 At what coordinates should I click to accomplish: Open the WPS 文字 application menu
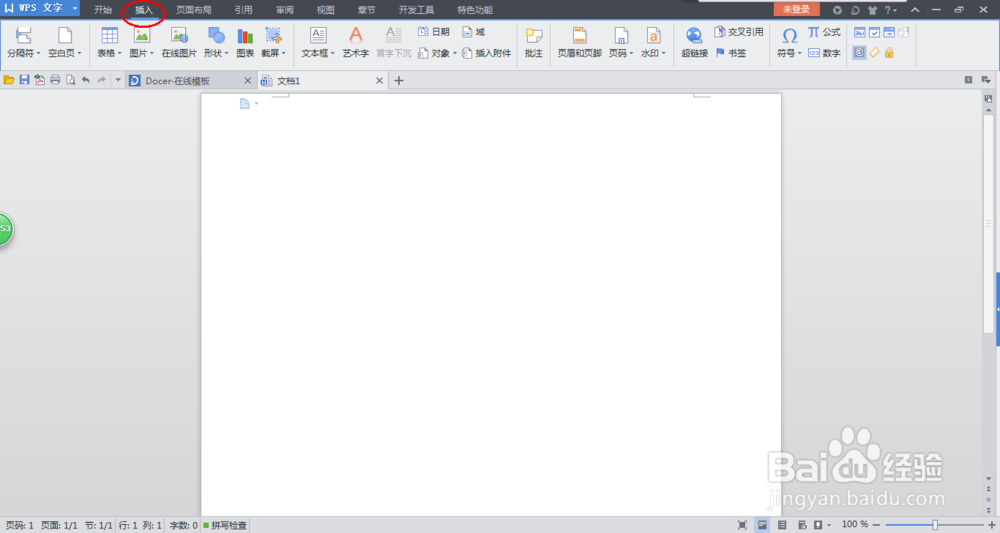(40, 8)
